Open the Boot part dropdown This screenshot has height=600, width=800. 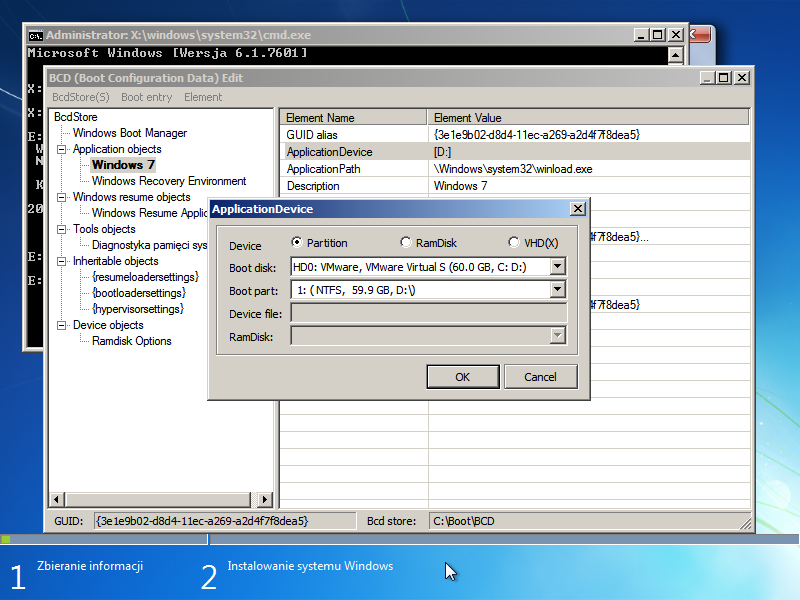[556, 290]
